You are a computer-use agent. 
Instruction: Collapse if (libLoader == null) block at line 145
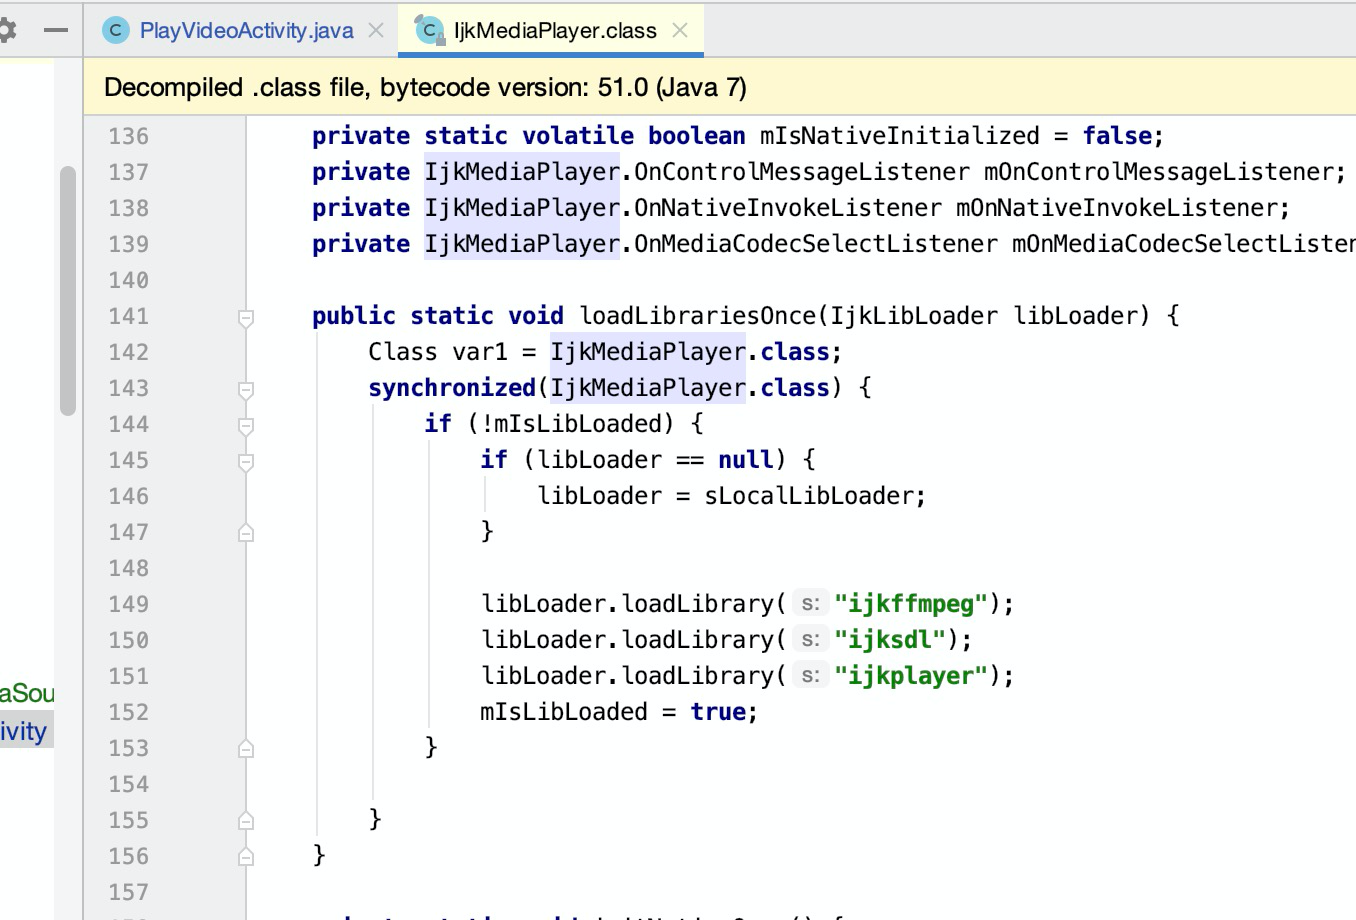point(245,462)
